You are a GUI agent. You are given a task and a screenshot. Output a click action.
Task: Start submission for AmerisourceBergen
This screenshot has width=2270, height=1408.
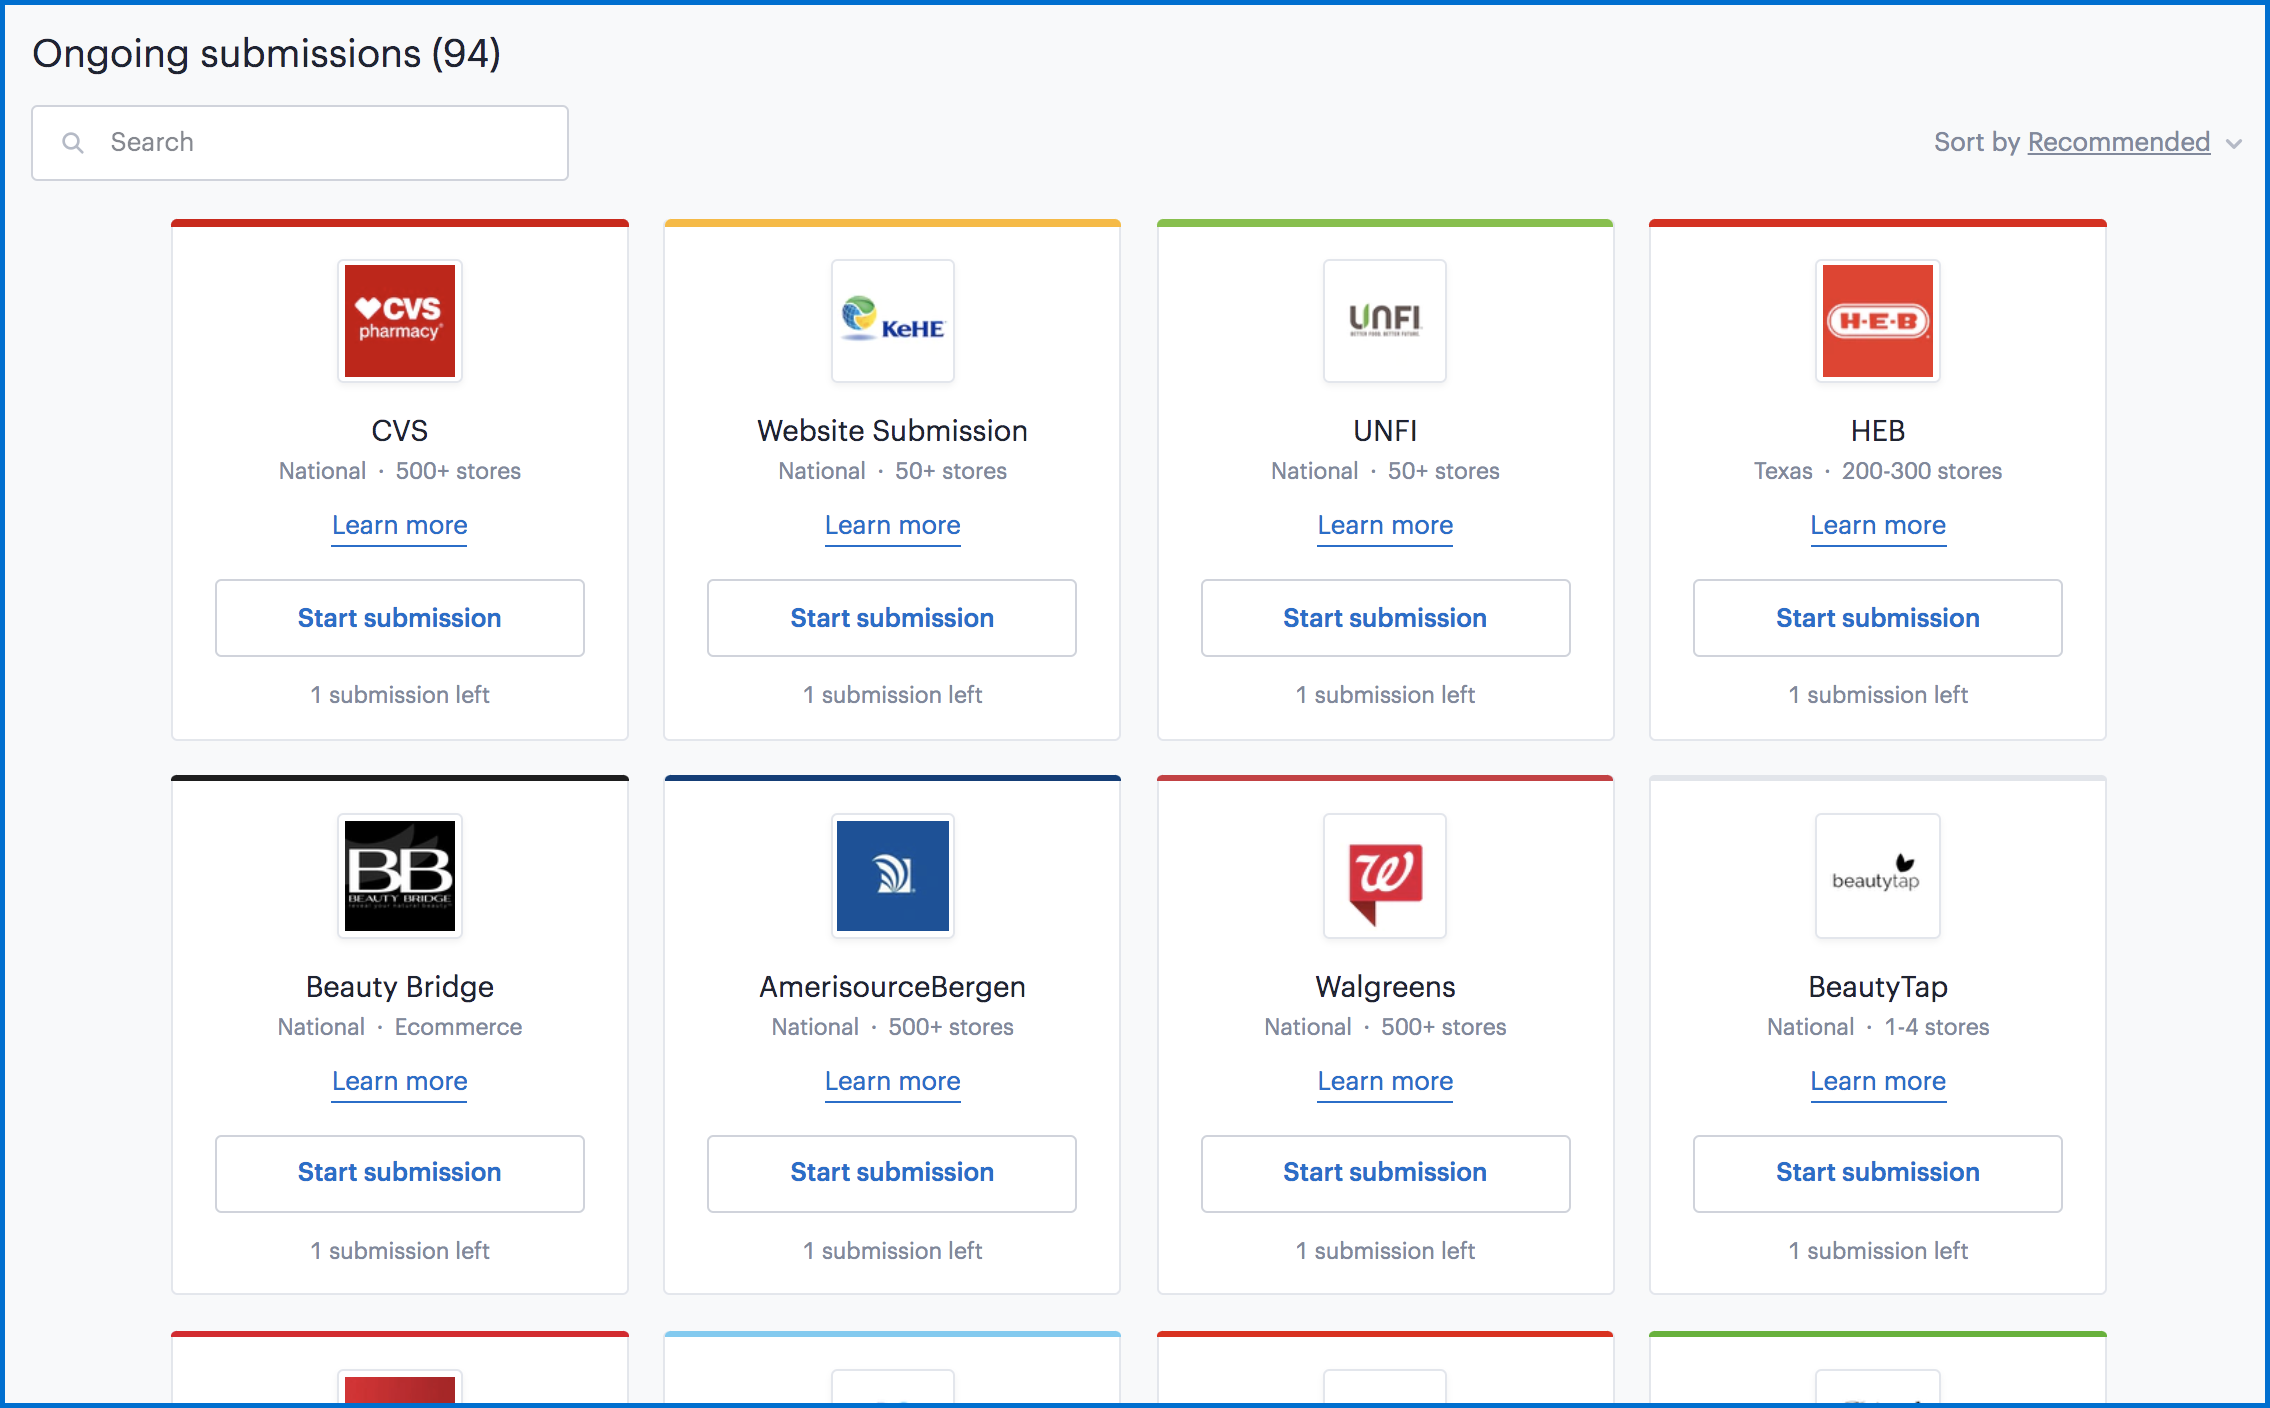pos(892,1173)
